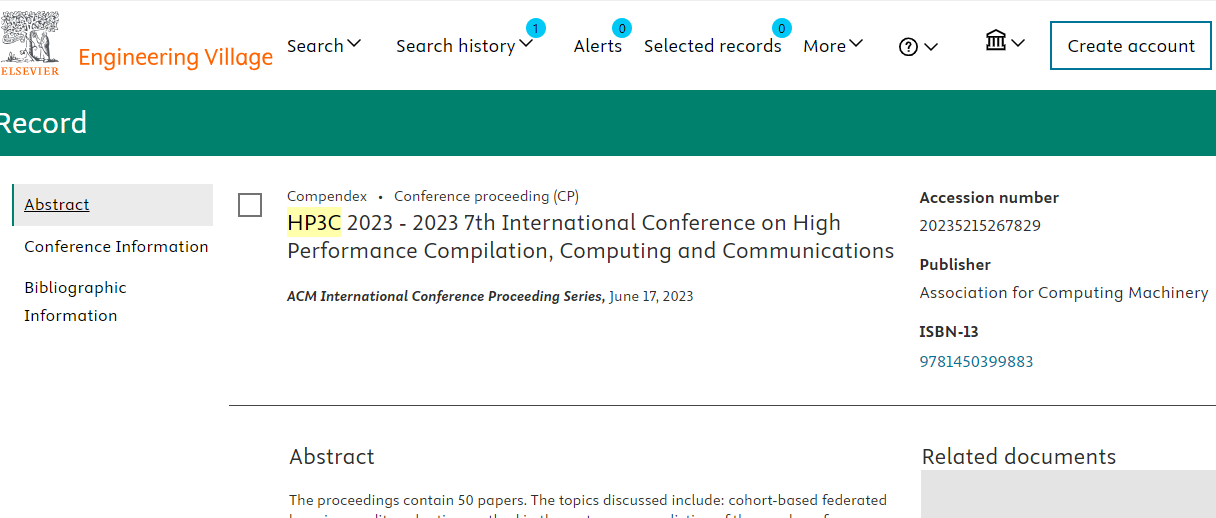This screenshot has width=1216, height=518.
Task: Expand the Search menu
Action: pos(324,45)
